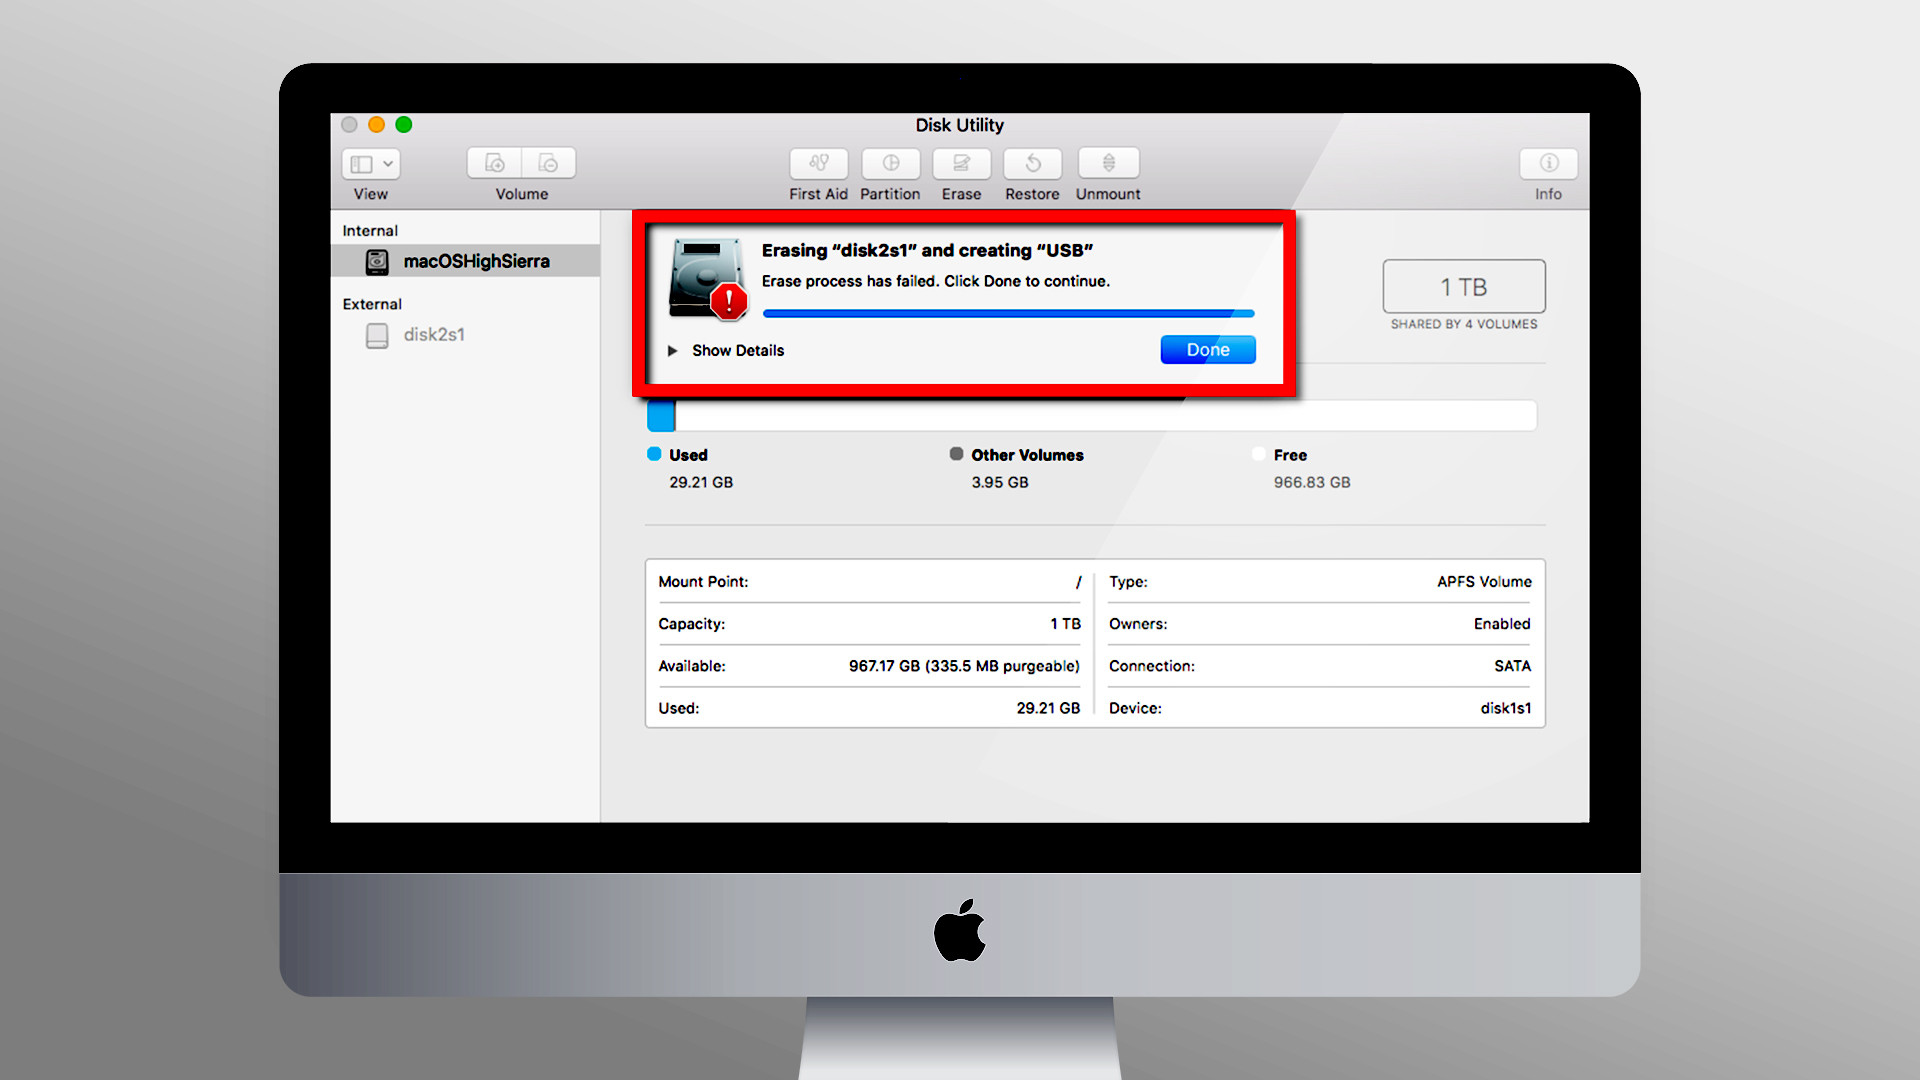The image size is (1920, 1080).
Task: Select disk2s1 under External
Action: [434, 335]
